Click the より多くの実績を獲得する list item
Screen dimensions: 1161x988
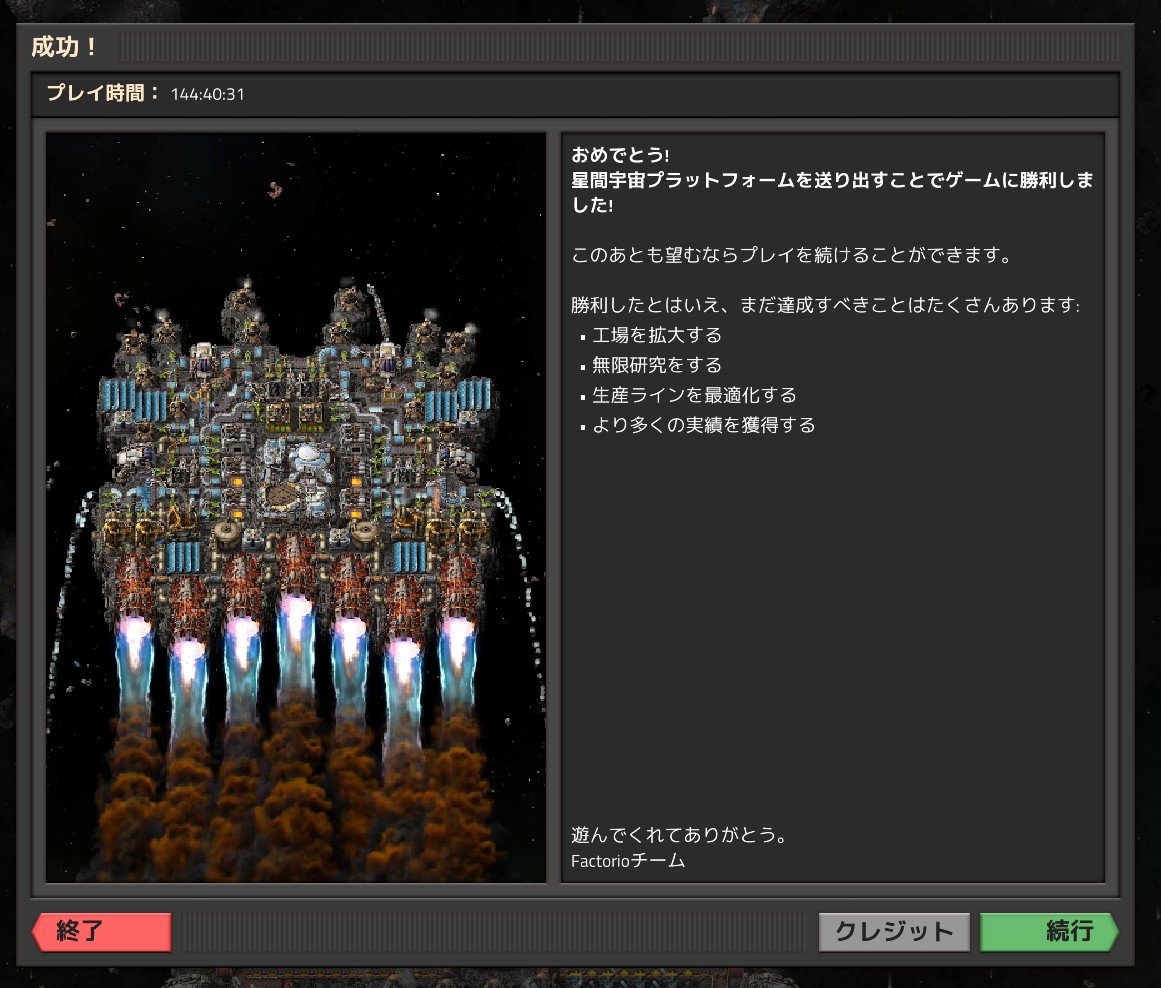tap(703, 425)
